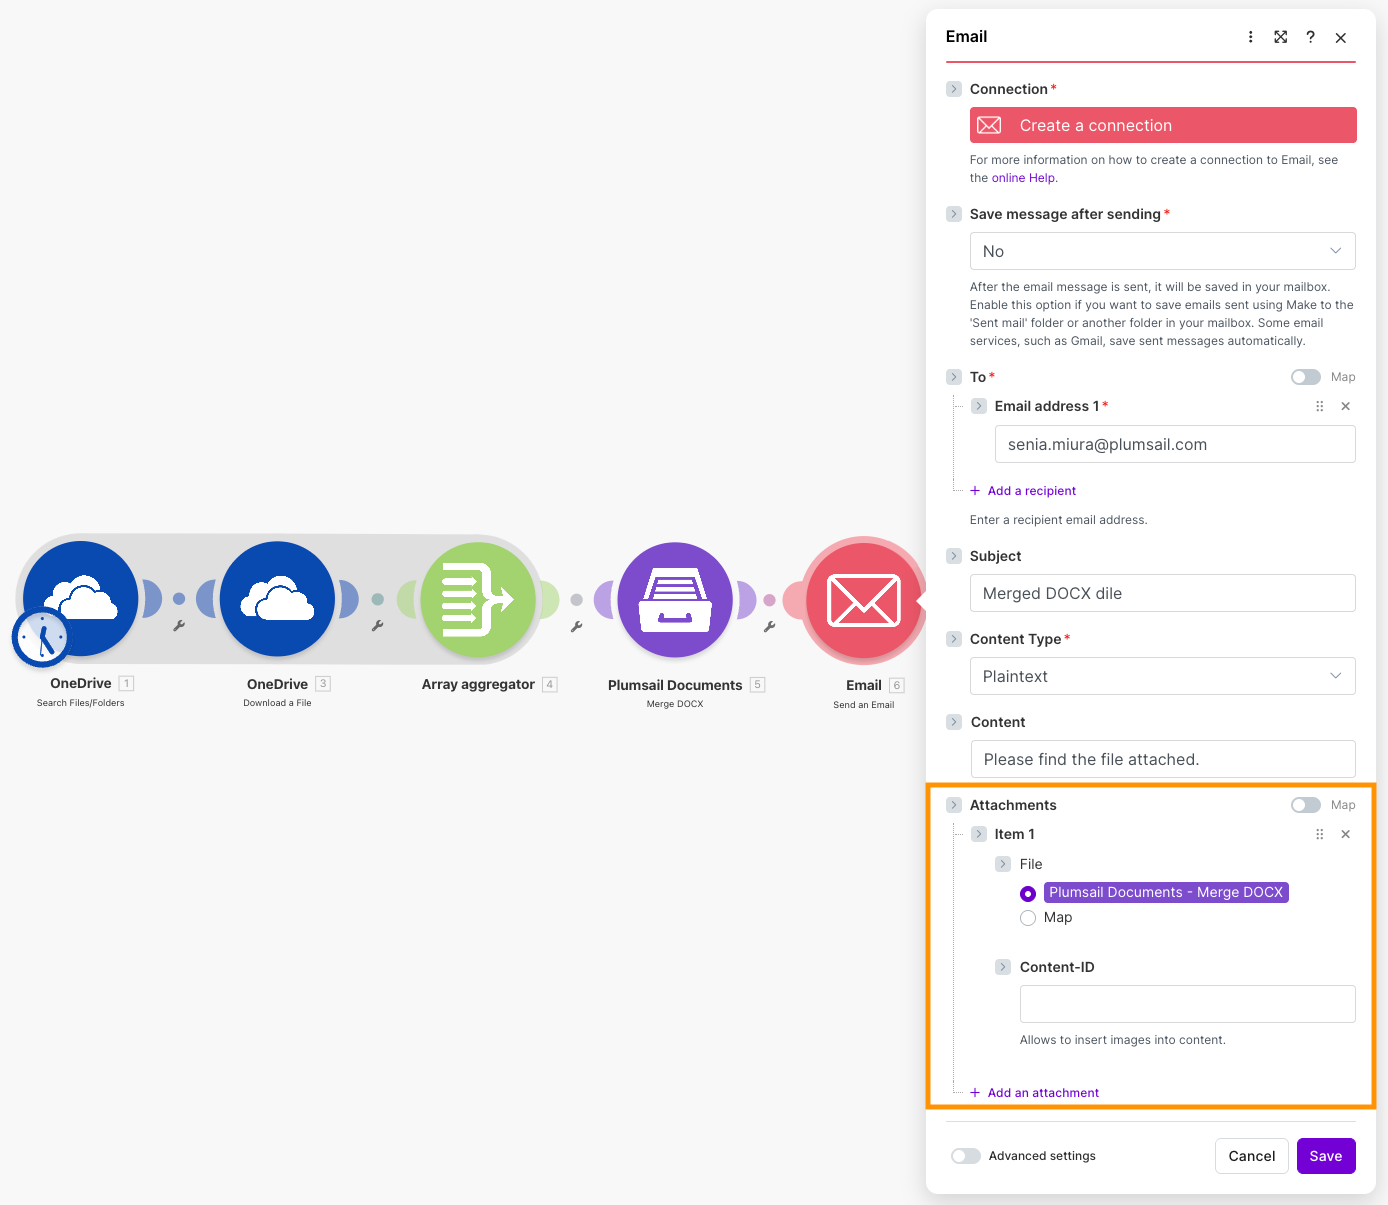
Task: Remove attachment Item 1
Action: tap(1346, 834)
